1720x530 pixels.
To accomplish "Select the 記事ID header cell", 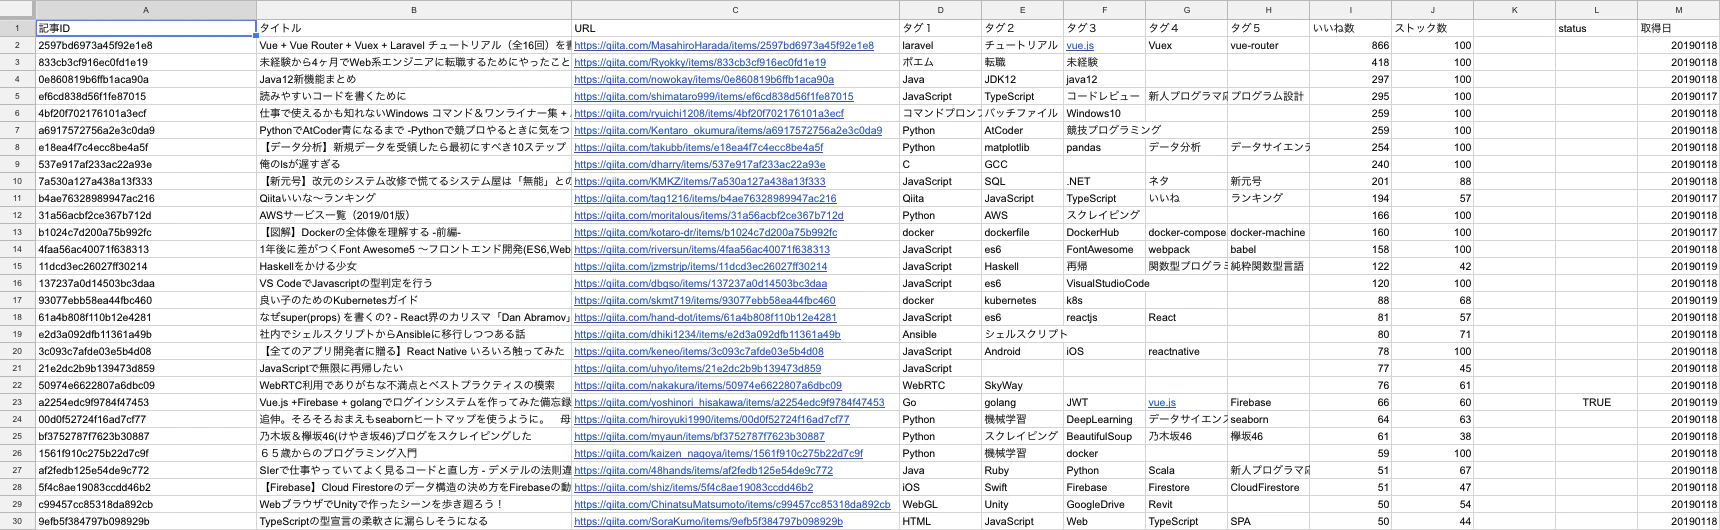I will pos(146,28).
